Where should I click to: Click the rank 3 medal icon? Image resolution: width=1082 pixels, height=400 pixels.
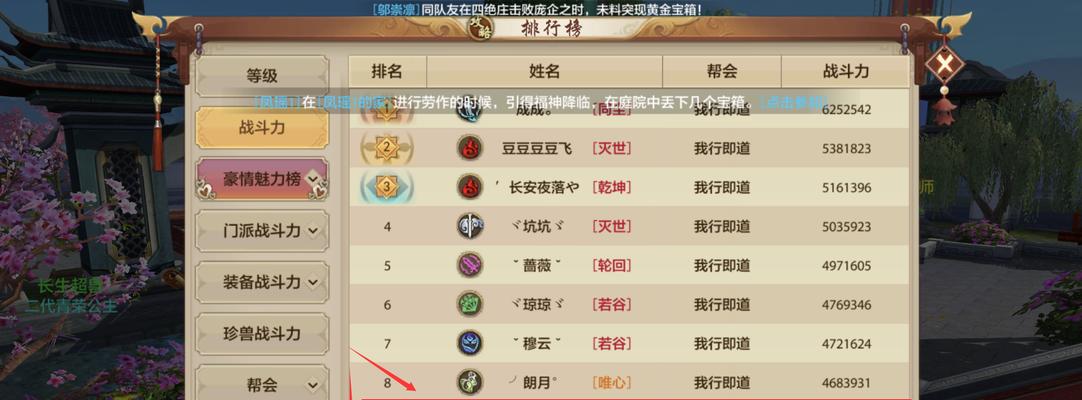(386, 187)
